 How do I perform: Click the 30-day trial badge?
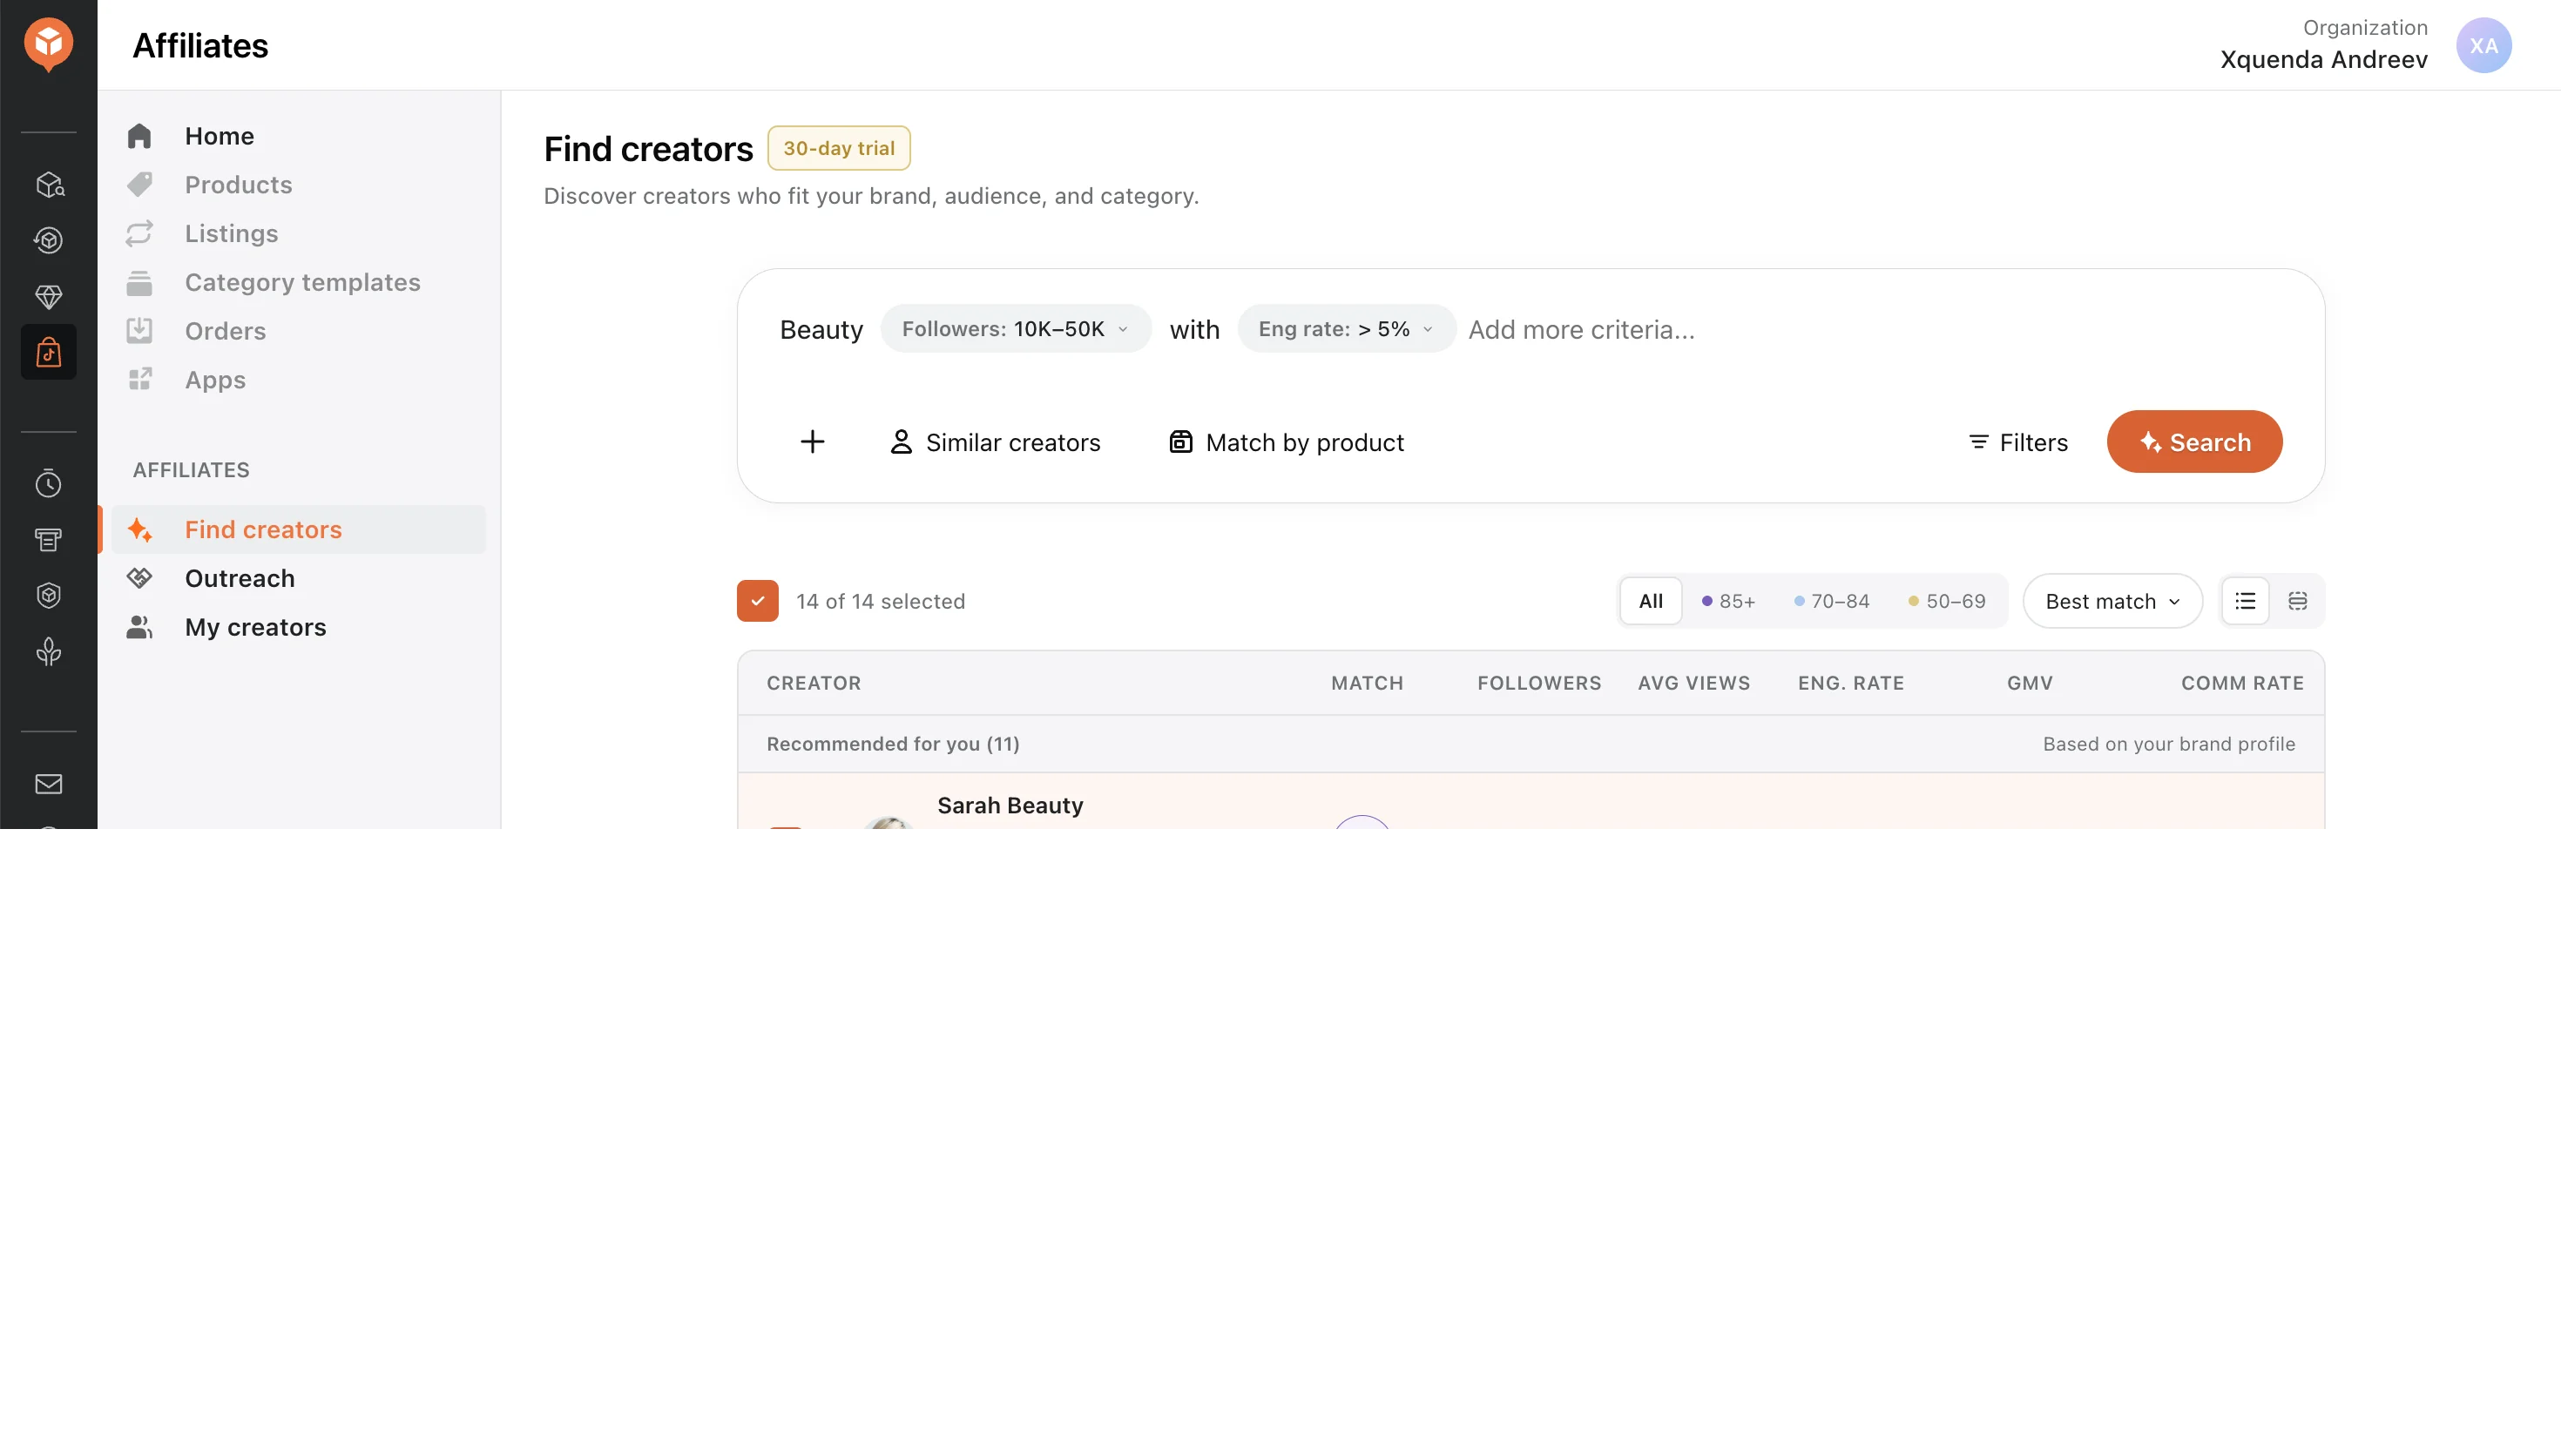click(838, 148)
